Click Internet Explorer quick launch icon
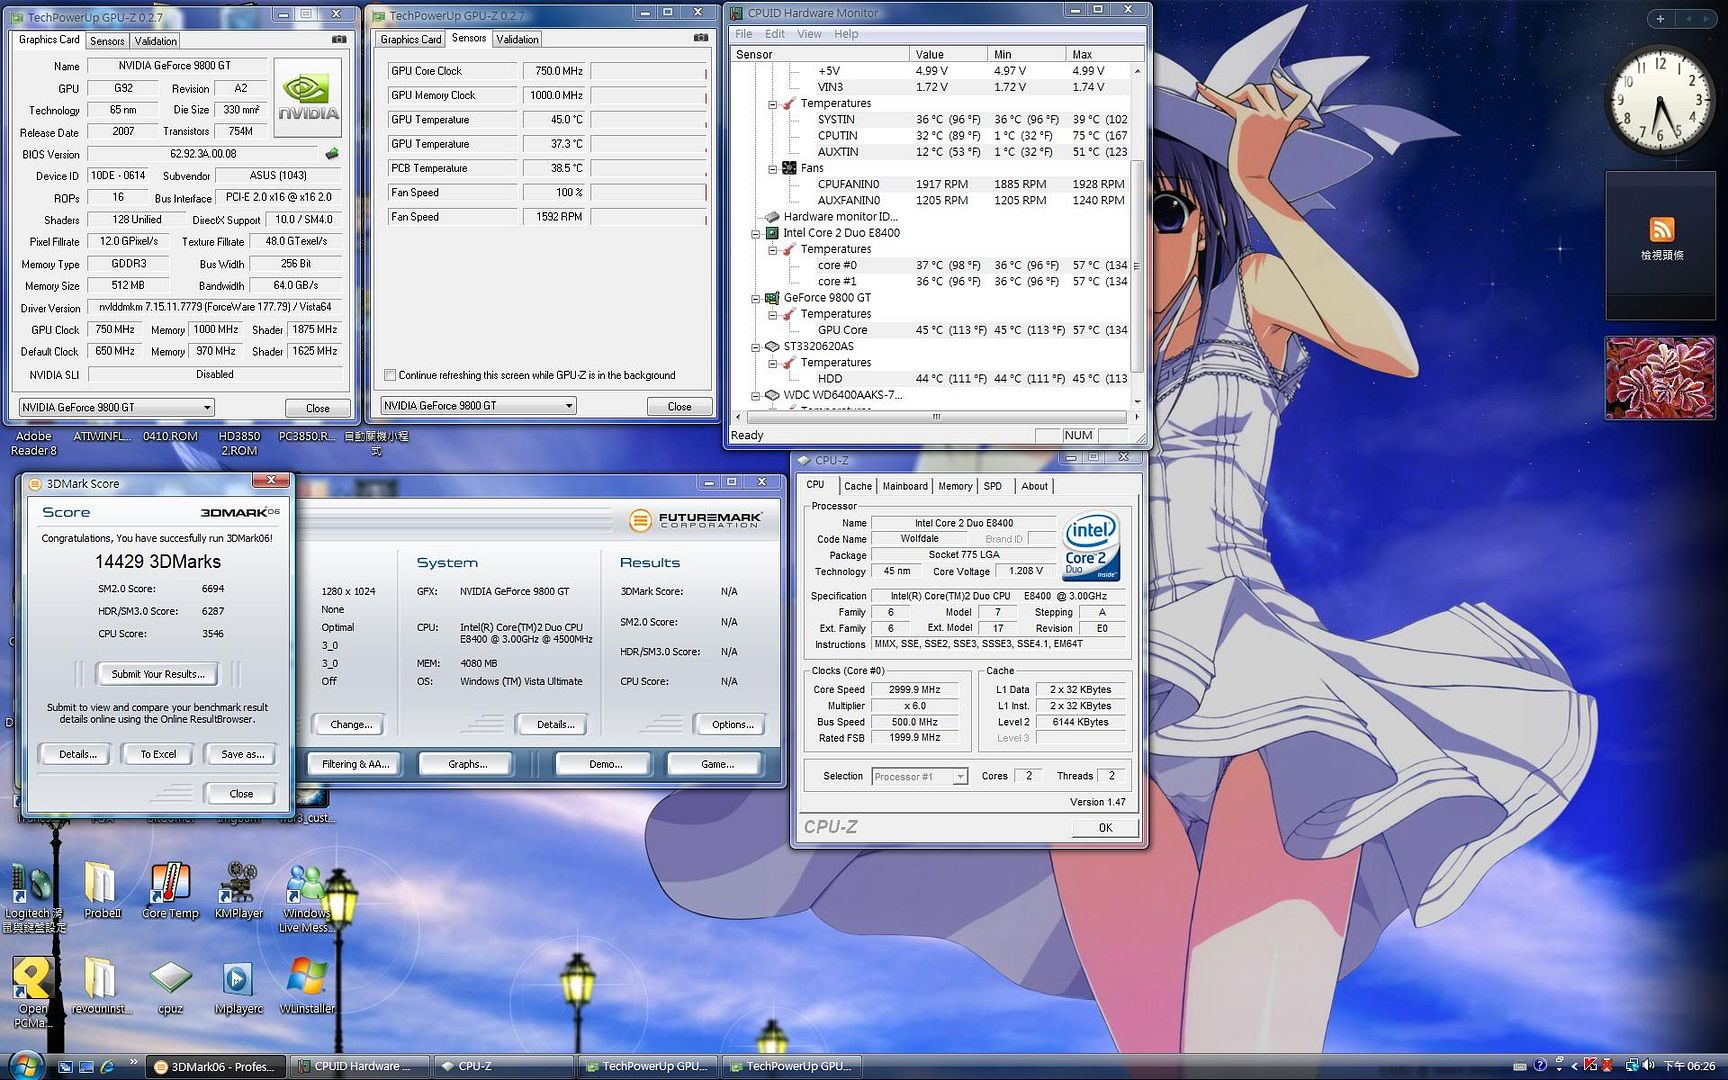The width and height of the screenshot is (1728, 1080). tap(107, 1067)
